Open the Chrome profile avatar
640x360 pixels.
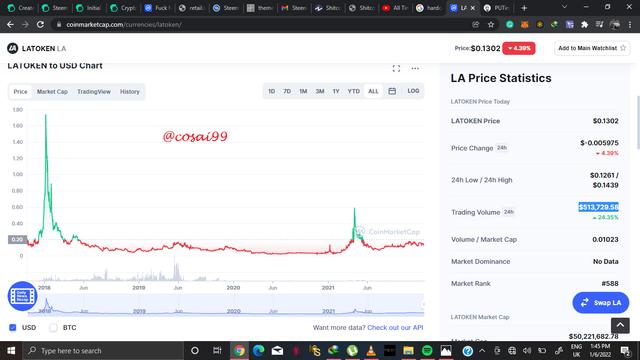pyautogui.click(x=615, y=24)
